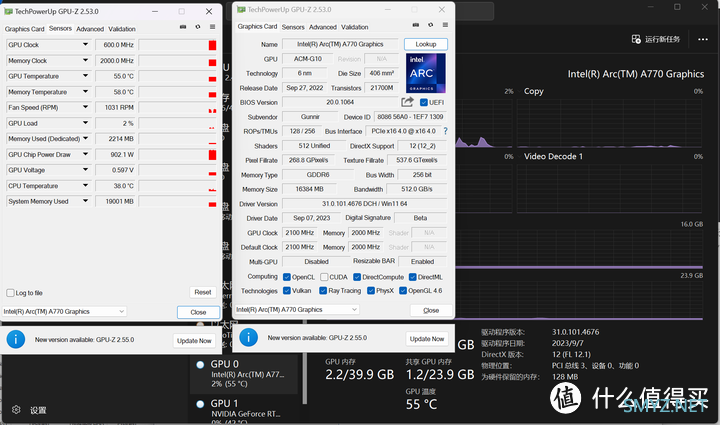Image resolution: width=720 pixels, height=425 pixels.
Task: Enable the Log to file checkbox
Action: (10, 293)
